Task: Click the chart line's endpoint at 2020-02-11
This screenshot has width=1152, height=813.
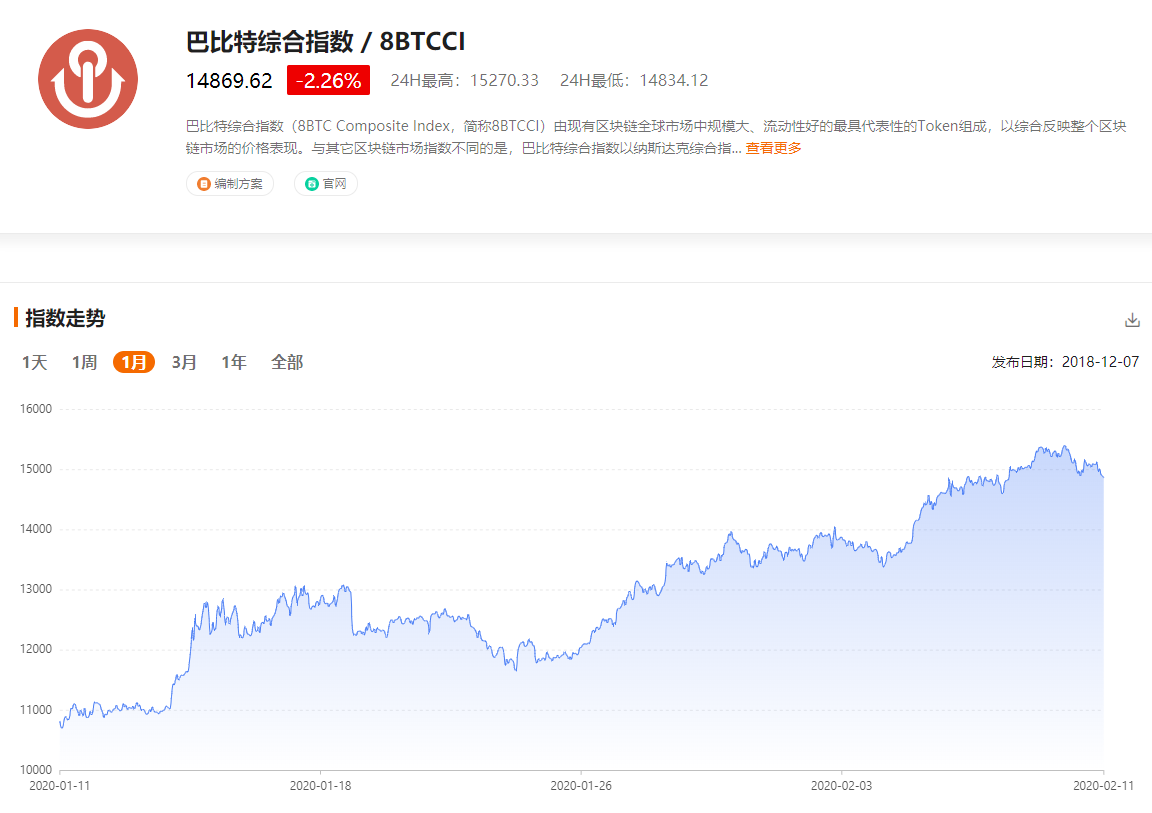Action: click(1104, 477)
